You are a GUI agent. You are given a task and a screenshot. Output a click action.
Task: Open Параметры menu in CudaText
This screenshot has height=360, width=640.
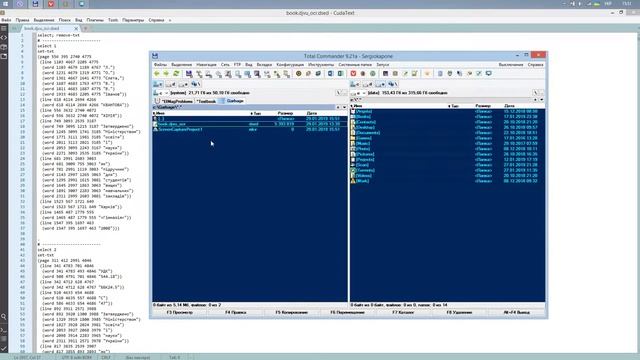coord(133,20)
